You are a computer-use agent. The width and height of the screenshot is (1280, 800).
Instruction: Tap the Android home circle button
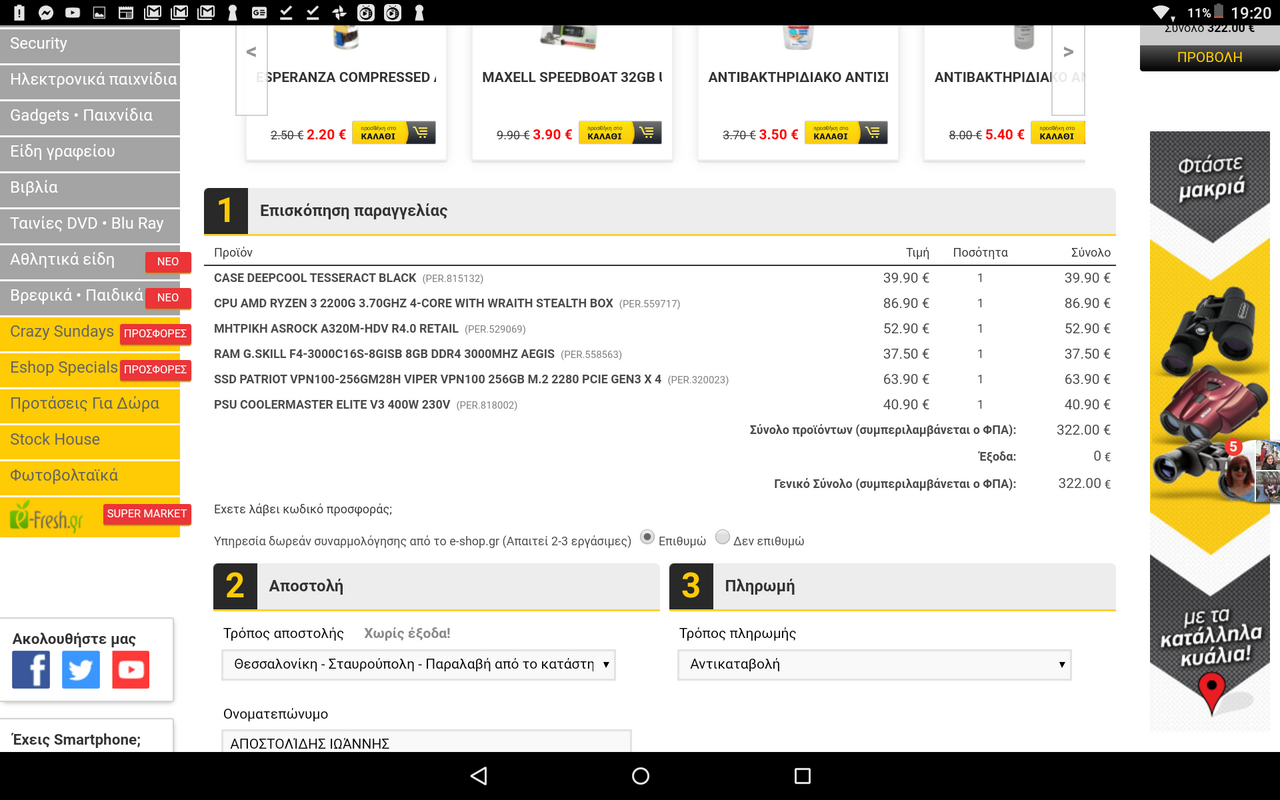(640, 776)
